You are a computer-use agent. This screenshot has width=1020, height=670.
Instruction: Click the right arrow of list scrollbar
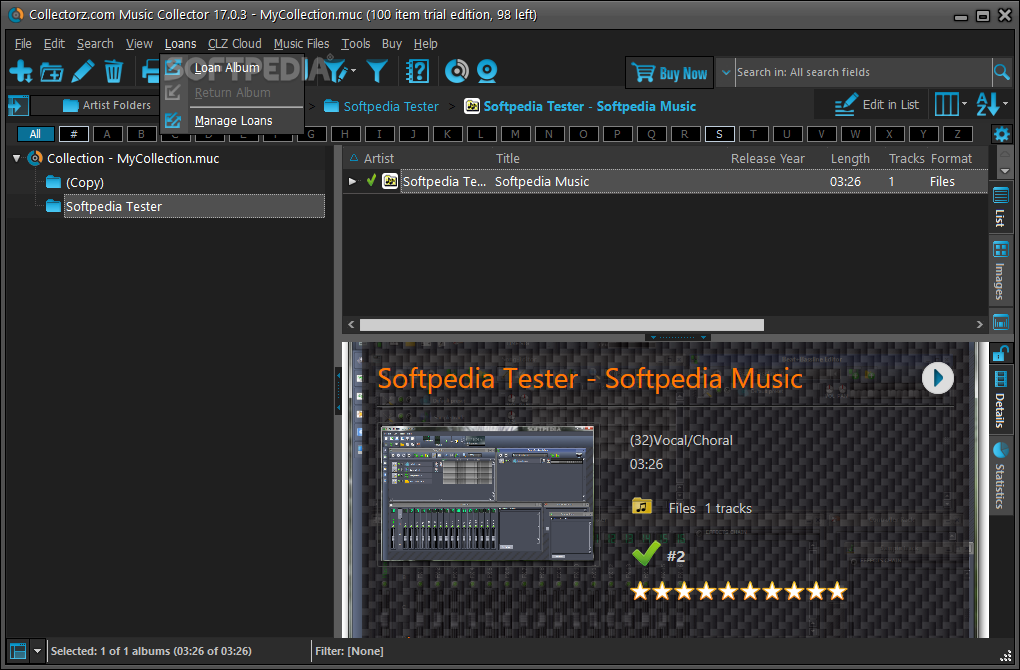980,324
